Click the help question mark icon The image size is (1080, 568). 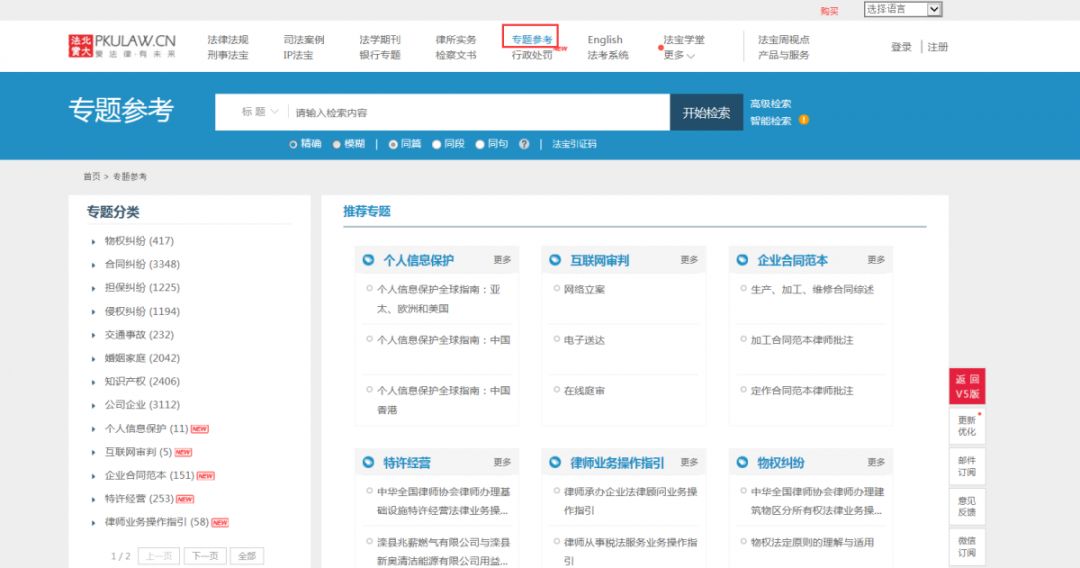(x=524, y=144)
